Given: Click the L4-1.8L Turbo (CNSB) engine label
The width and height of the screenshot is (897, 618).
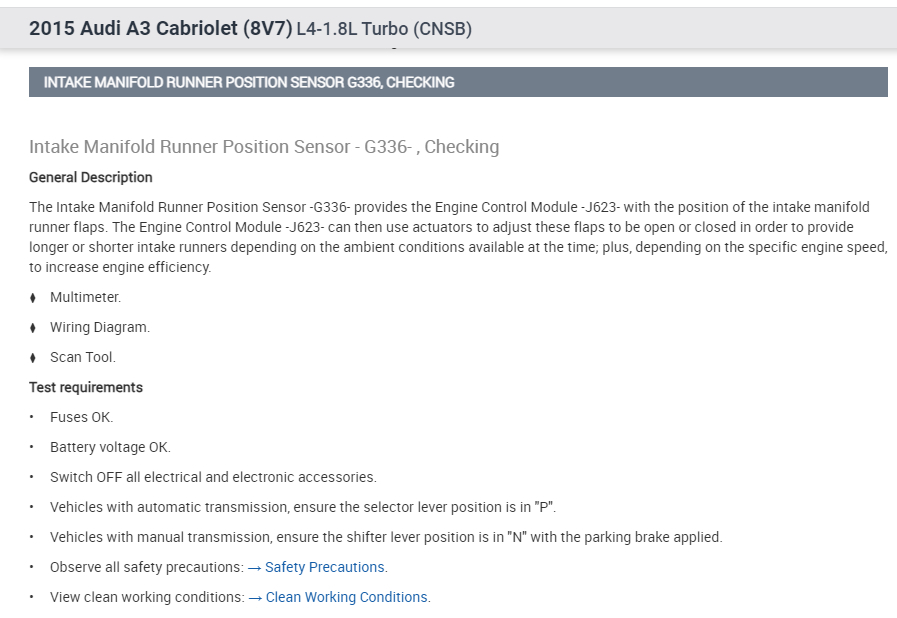Looking at the screenshot, I should (384, 30).
